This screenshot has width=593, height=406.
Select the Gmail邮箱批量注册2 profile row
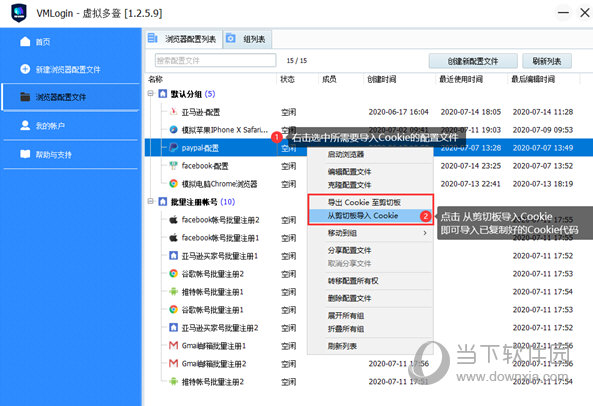point(369,364)
